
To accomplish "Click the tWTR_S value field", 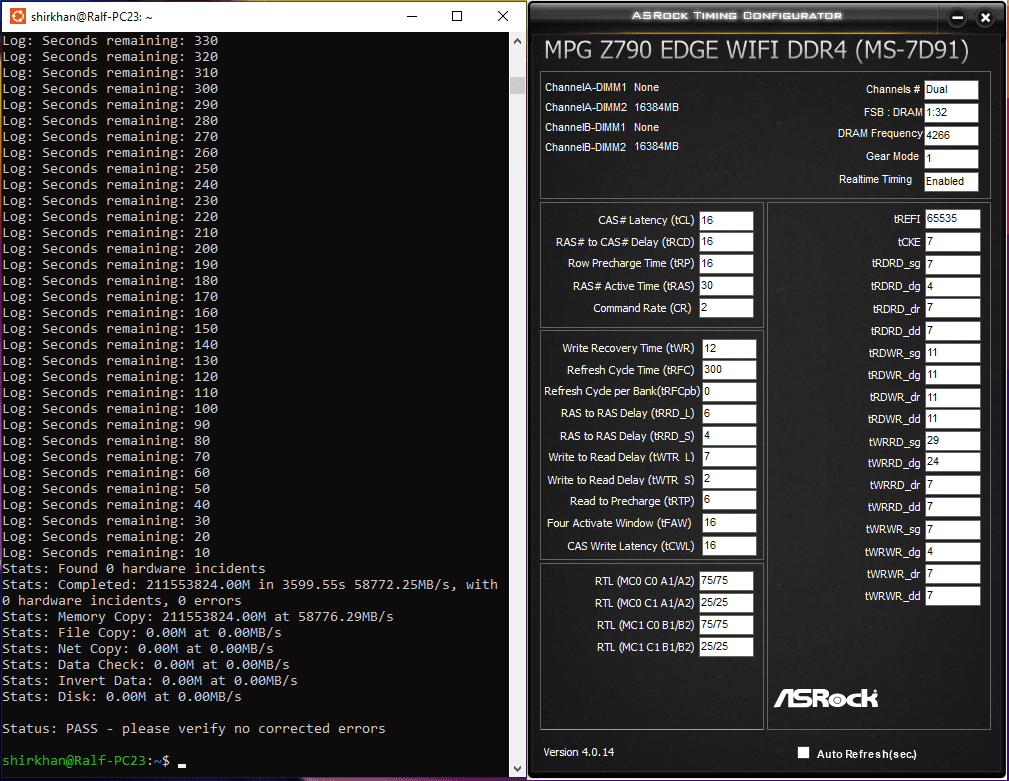I will (x=729, y=479).
